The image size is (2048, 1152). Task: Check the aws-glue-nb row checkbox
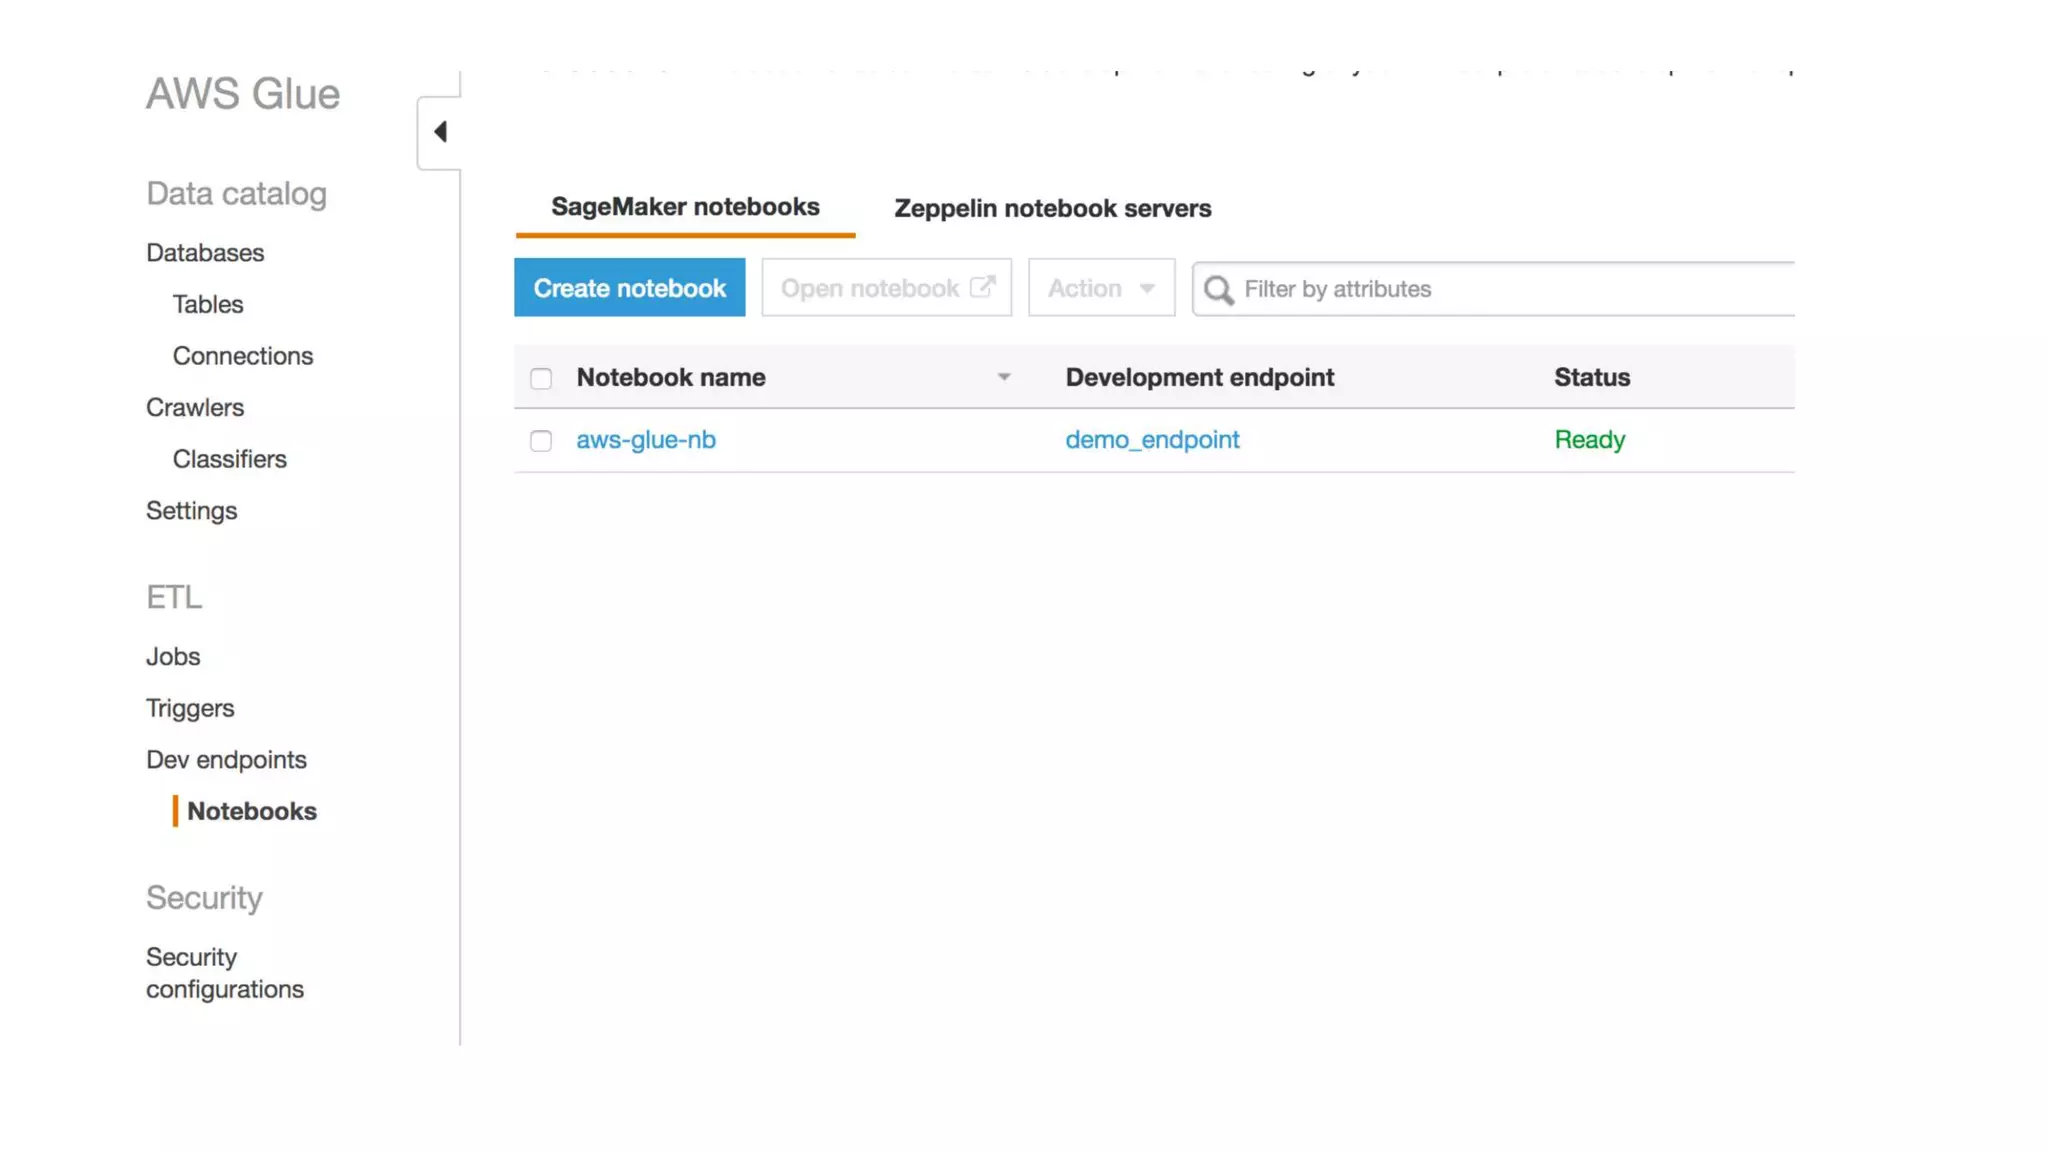tap(541, 441)
